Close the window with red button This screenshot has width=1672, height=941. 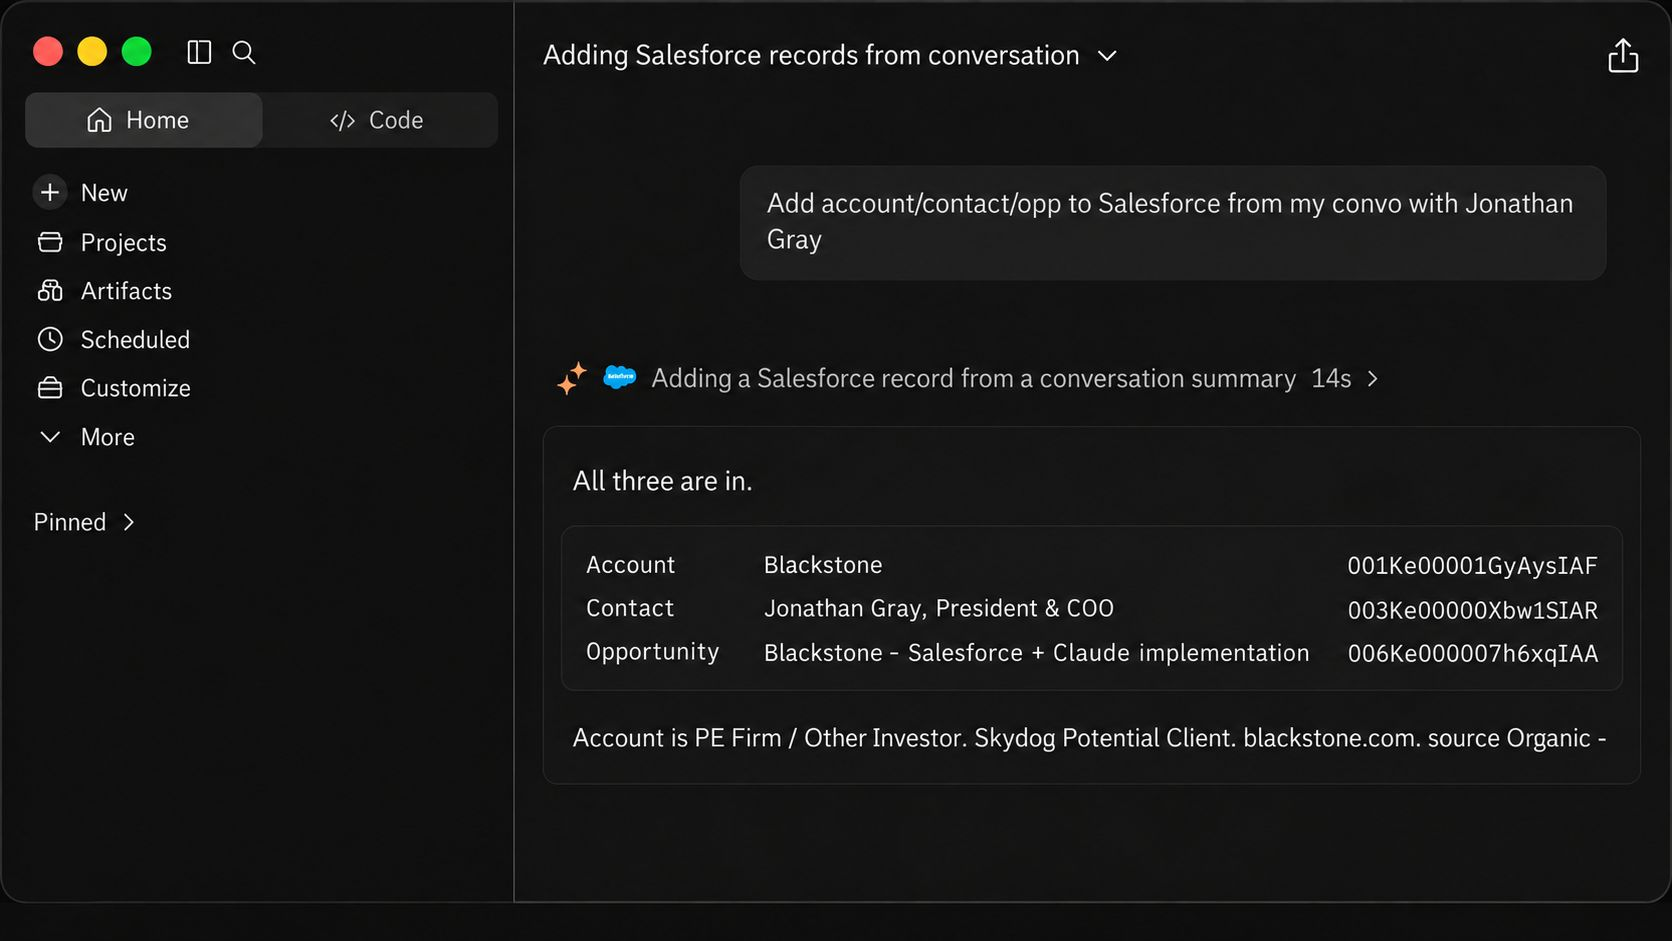click(48, 51)
